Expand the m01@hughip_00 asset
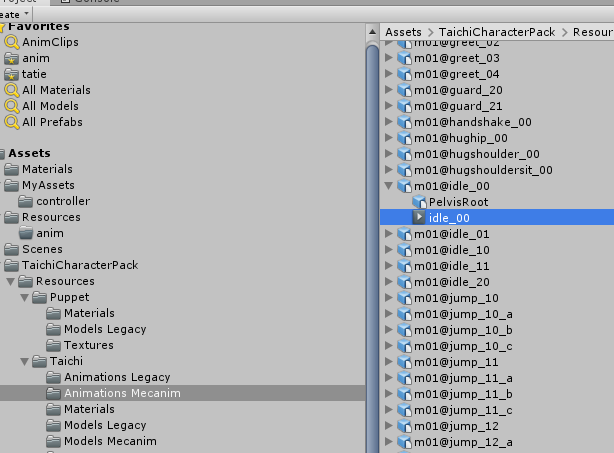 [x=389, y=138]
